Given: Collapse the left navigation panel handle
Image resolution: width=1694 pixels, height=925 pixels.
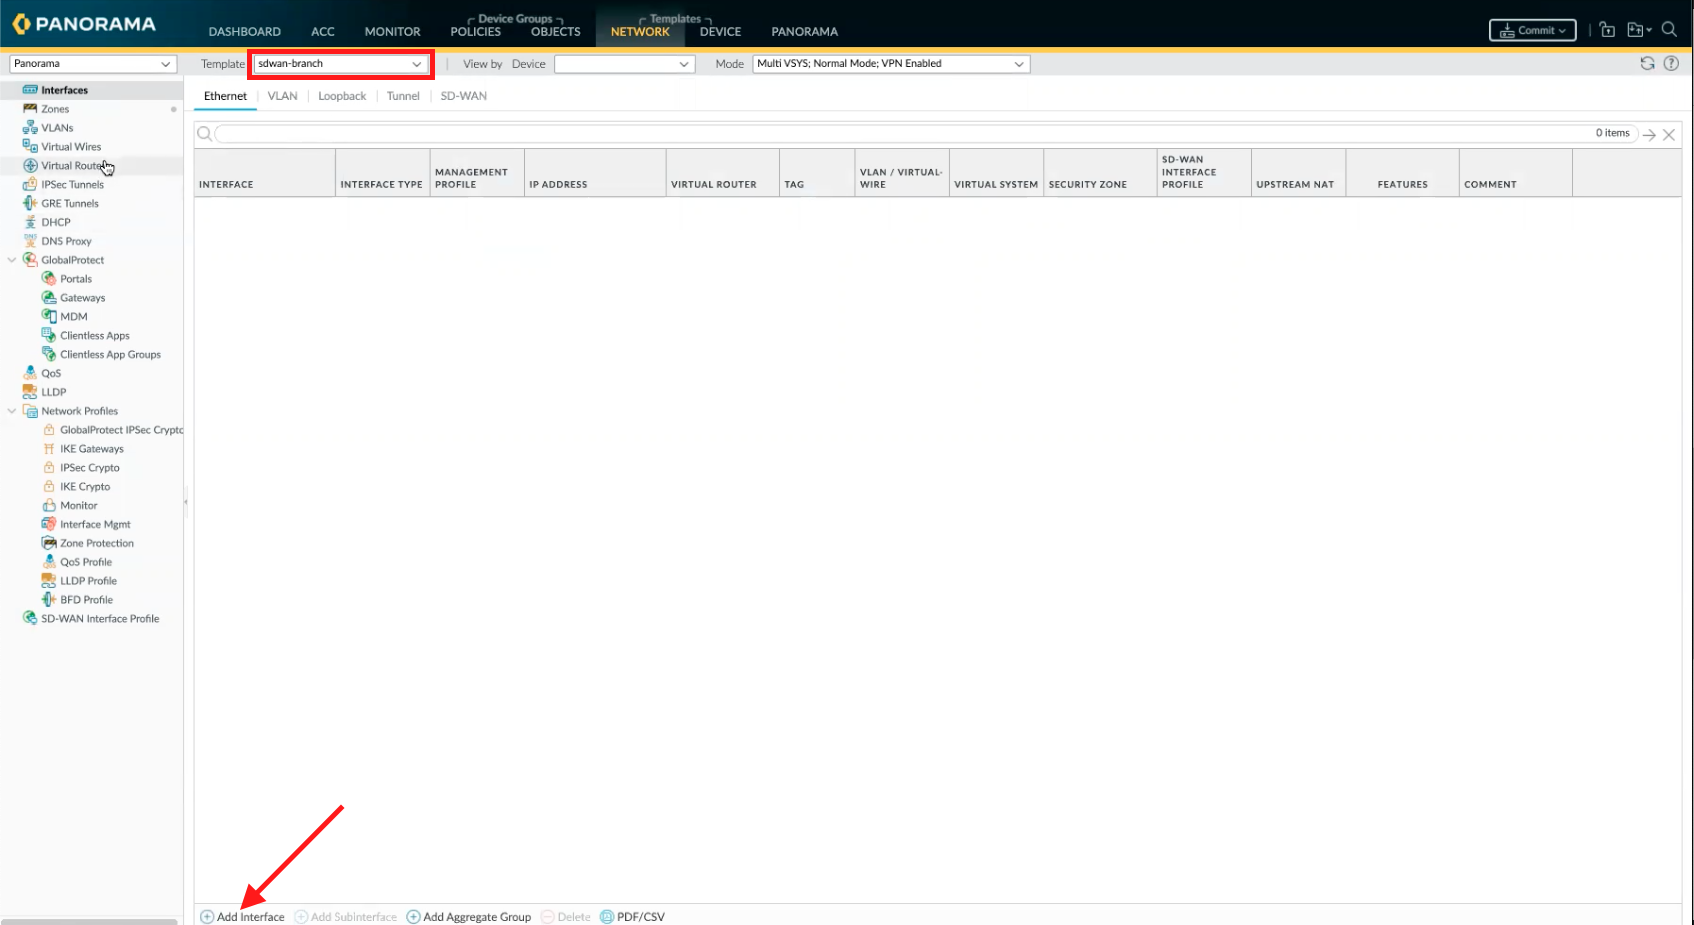Looking at the screenshot, I should pos(186,502).
